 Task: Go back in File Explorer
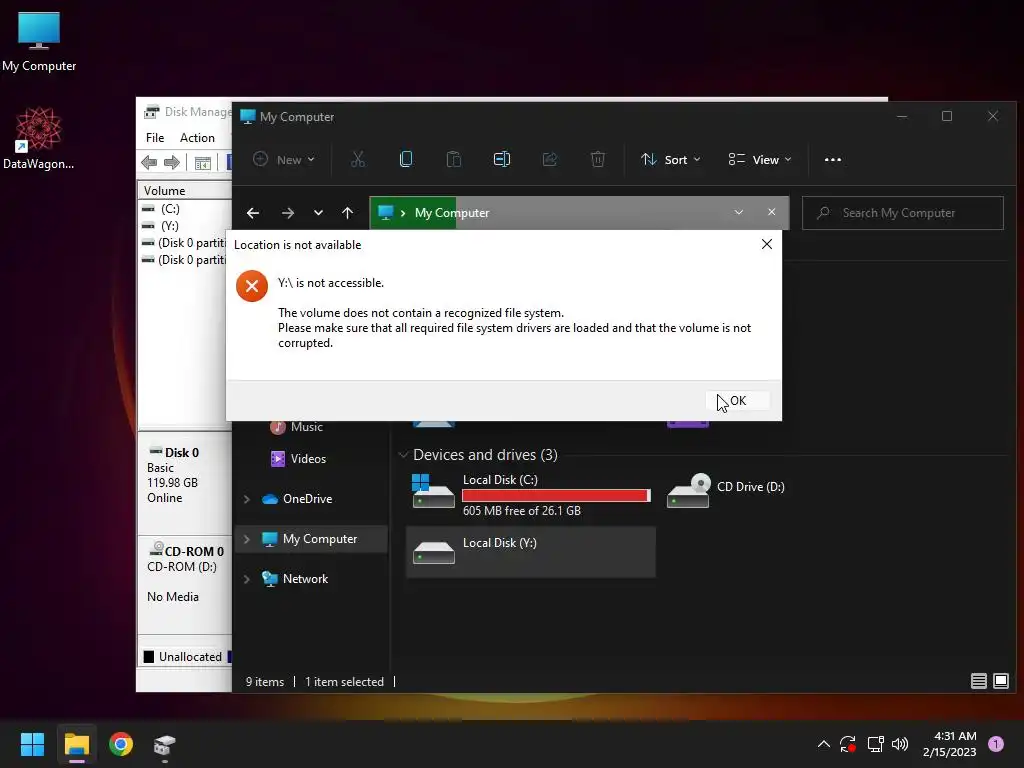click(x=253, y=213)
